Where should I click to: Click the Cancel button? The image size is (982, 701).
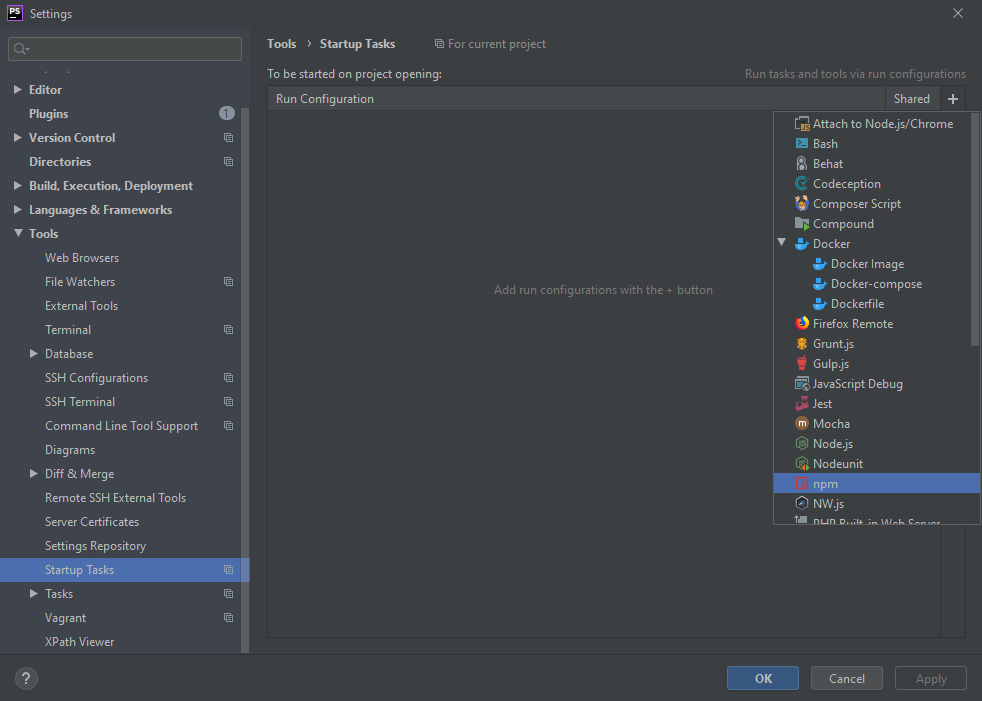tap(847, 678)
